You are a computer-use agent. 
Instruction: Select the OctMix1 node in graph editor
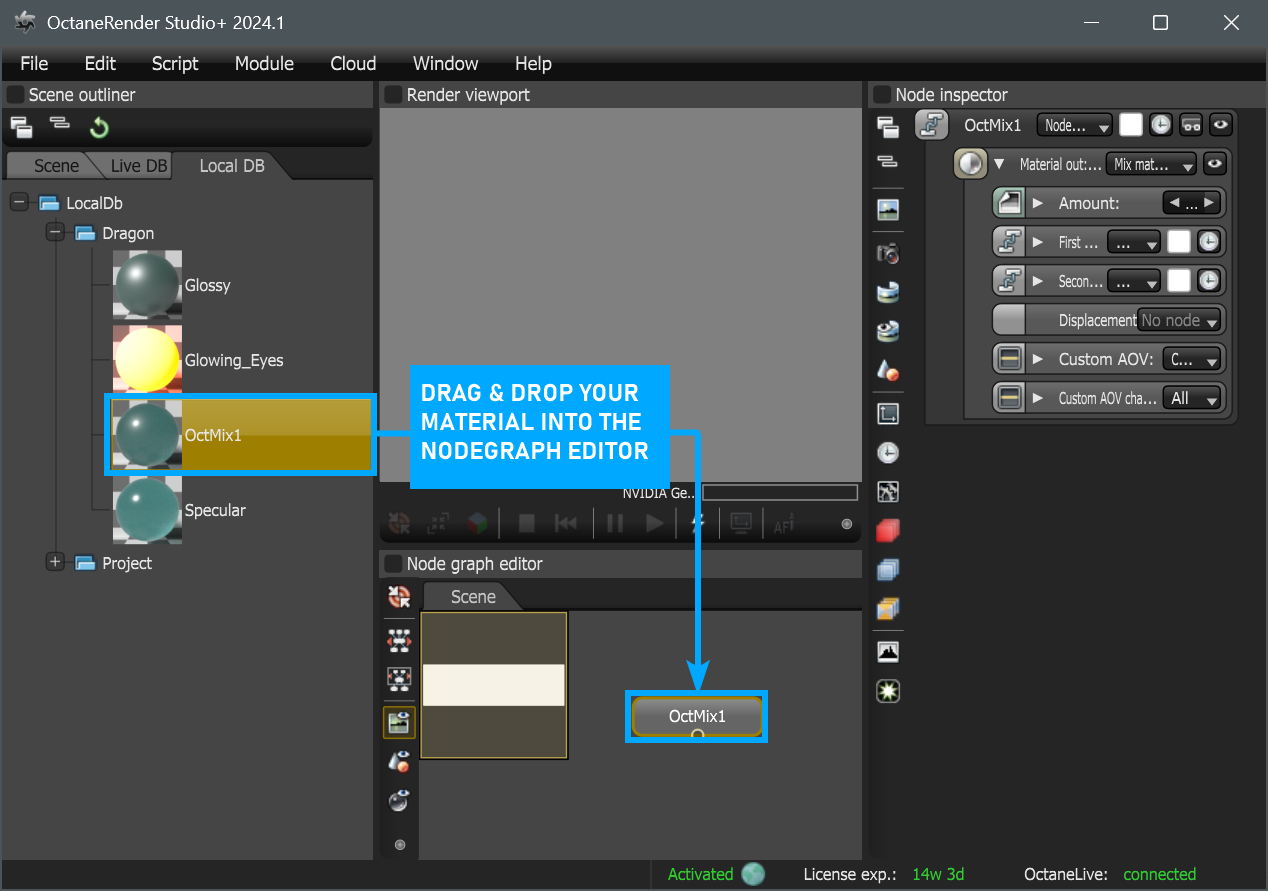click(697, 716)
